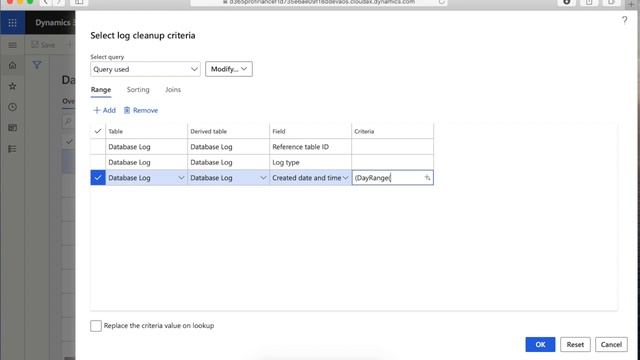Viewport: 640px width, 360px height.
Task: Click the Field column header
Action: [x=310, y=131]
